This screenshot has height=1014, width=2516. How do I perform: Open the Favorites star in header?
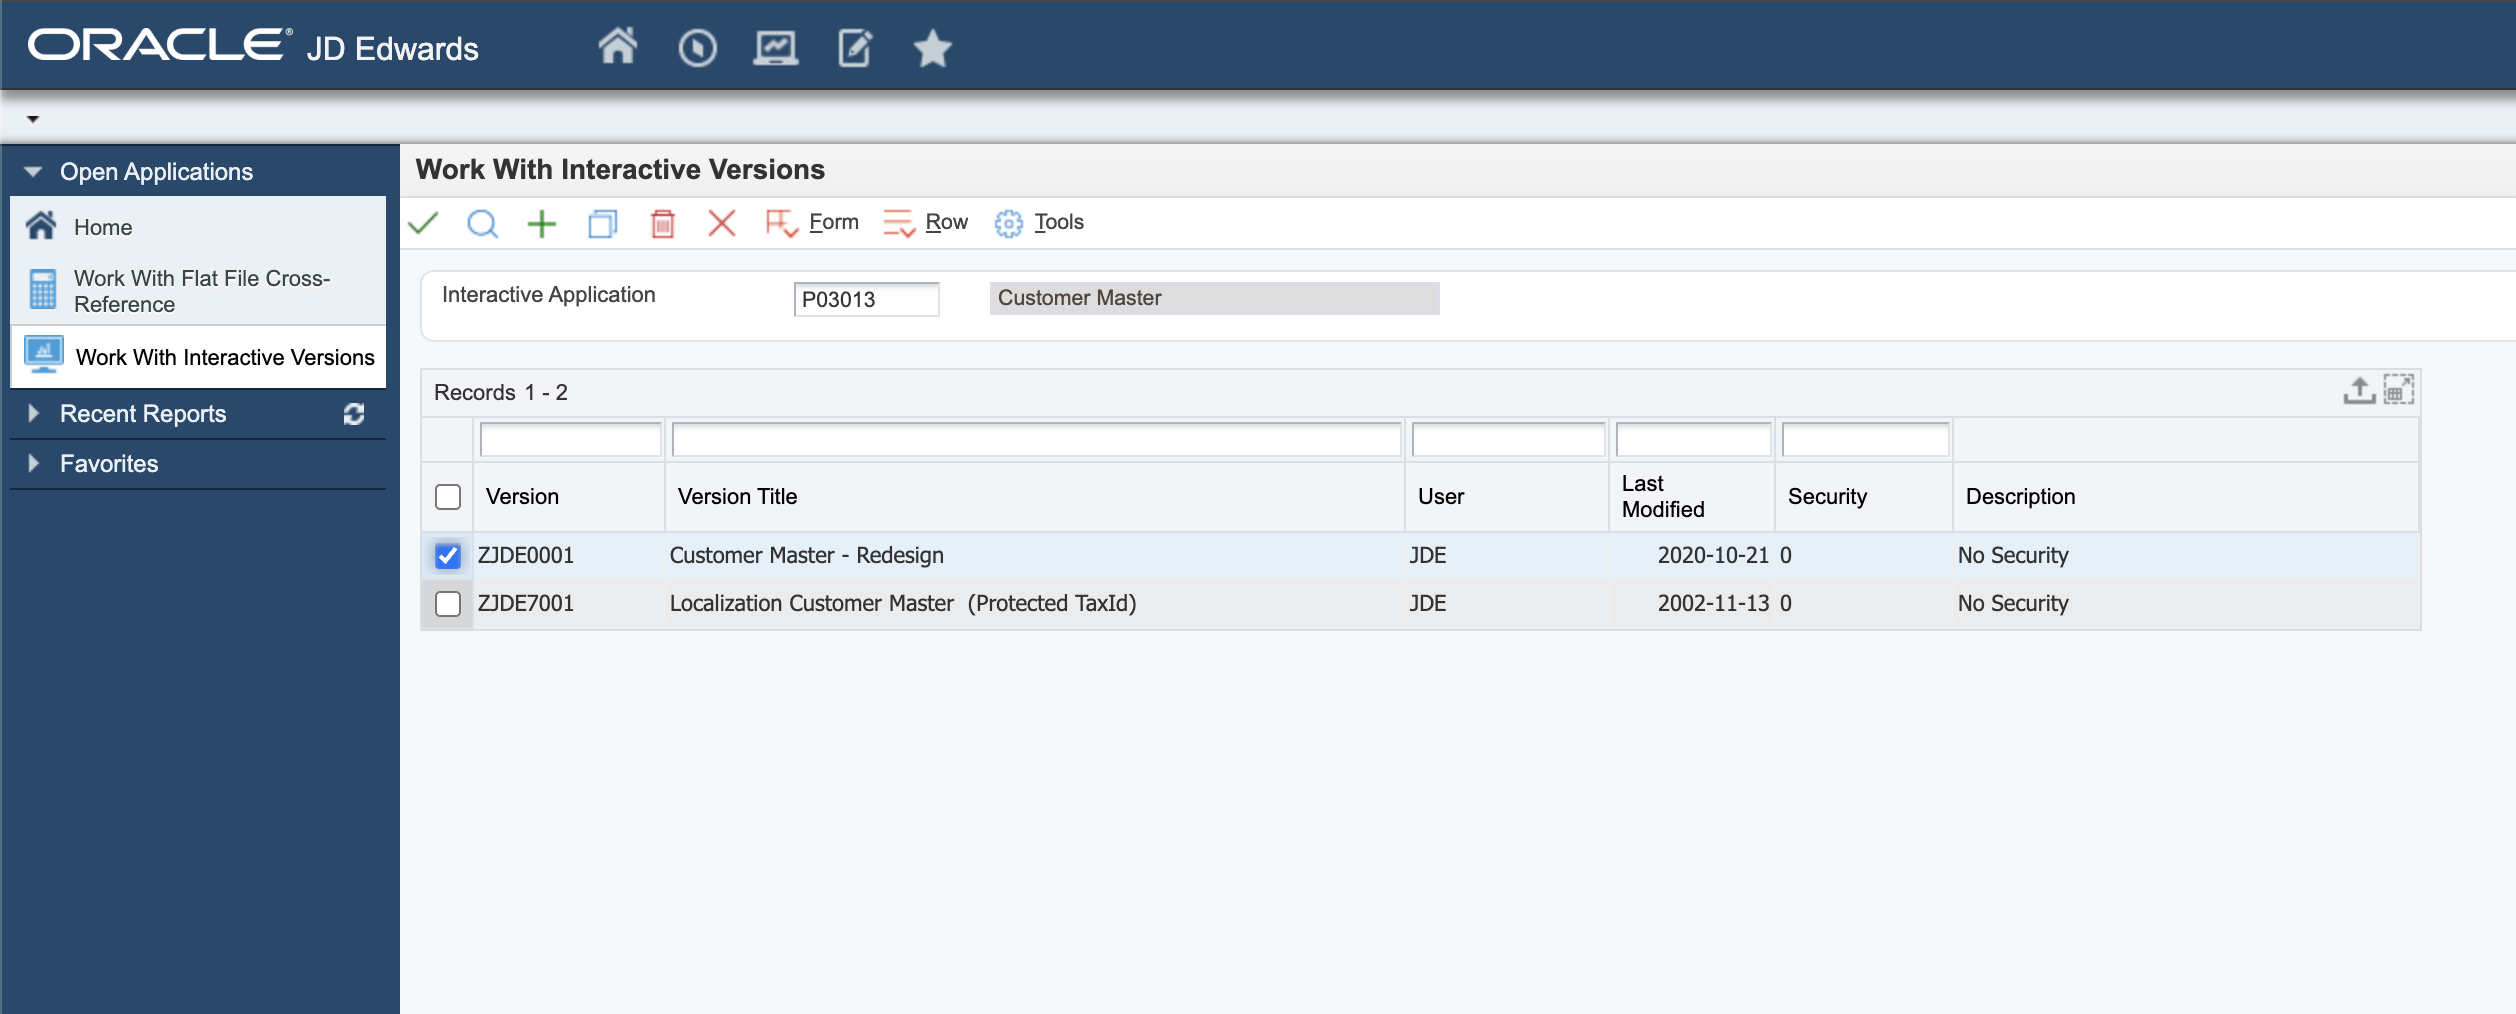[x=932, y=48]
